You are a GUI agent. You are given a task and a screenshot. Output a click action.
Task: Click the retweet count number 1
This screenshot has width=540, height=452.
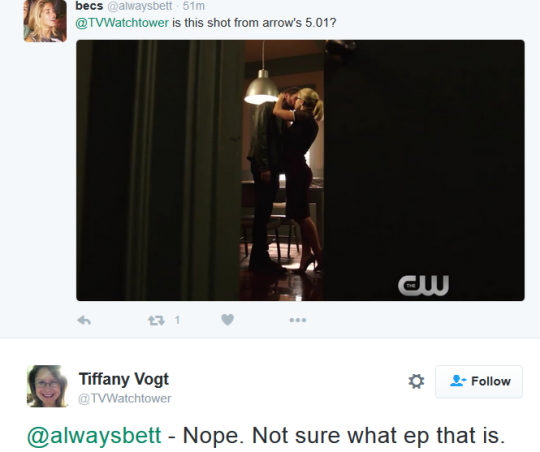(177, 320)
